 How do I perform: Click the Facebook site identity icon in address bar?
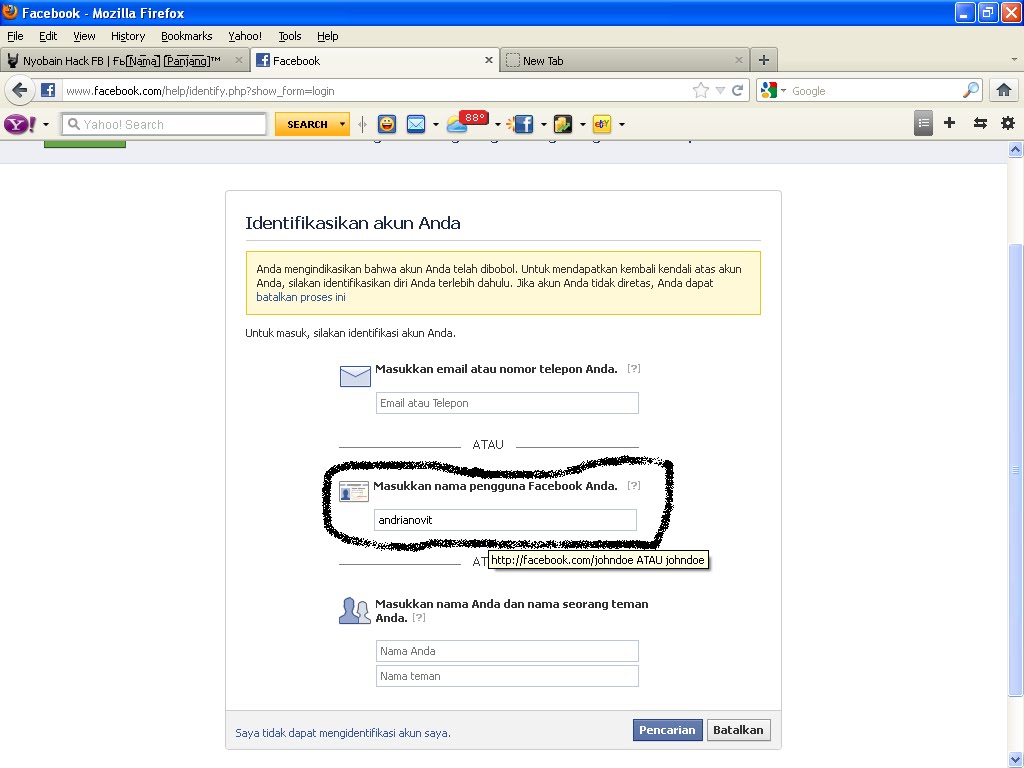[x=48, y=90]
